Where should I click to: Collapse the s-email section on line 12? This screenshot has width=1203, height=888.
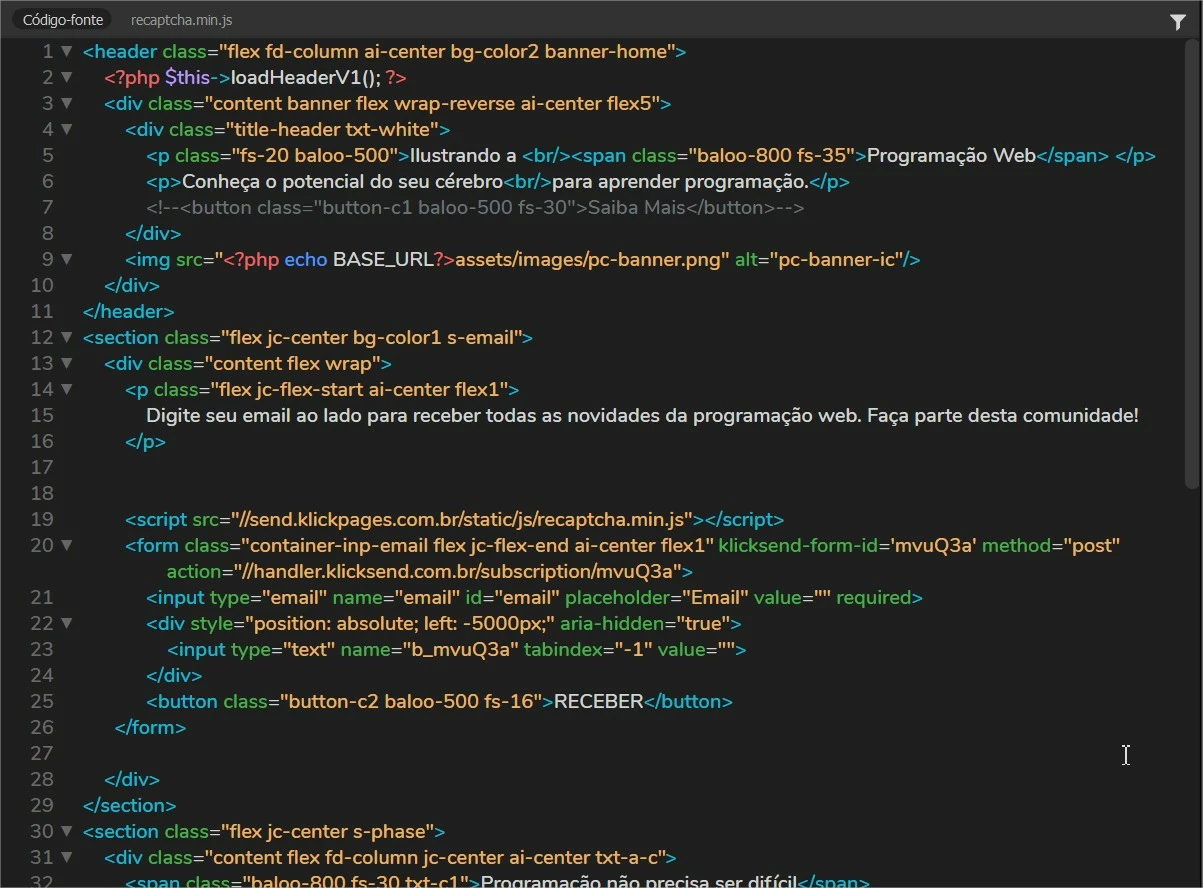66,337
